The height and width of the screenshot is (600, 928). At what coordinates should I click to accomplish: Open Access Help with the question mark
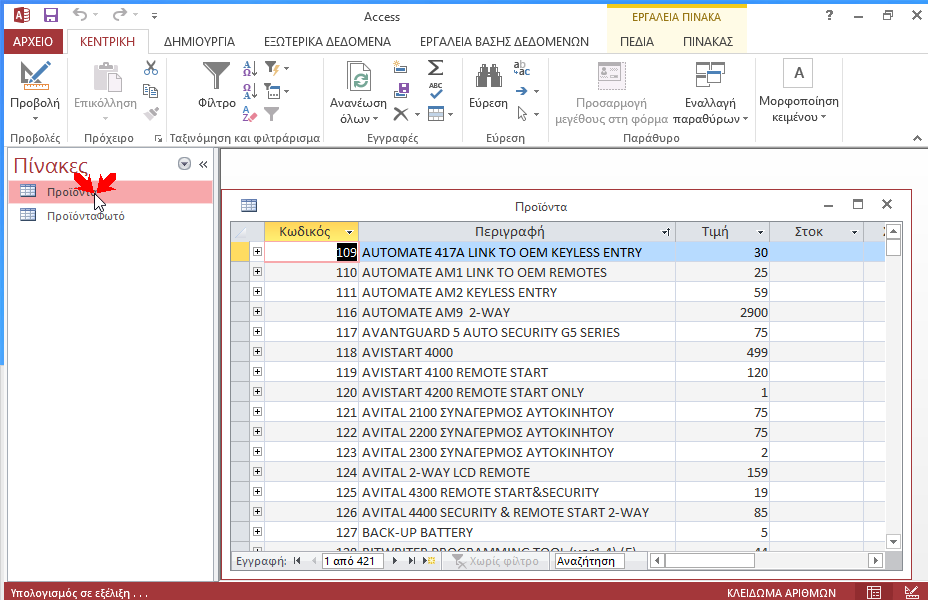coord(829,16)
